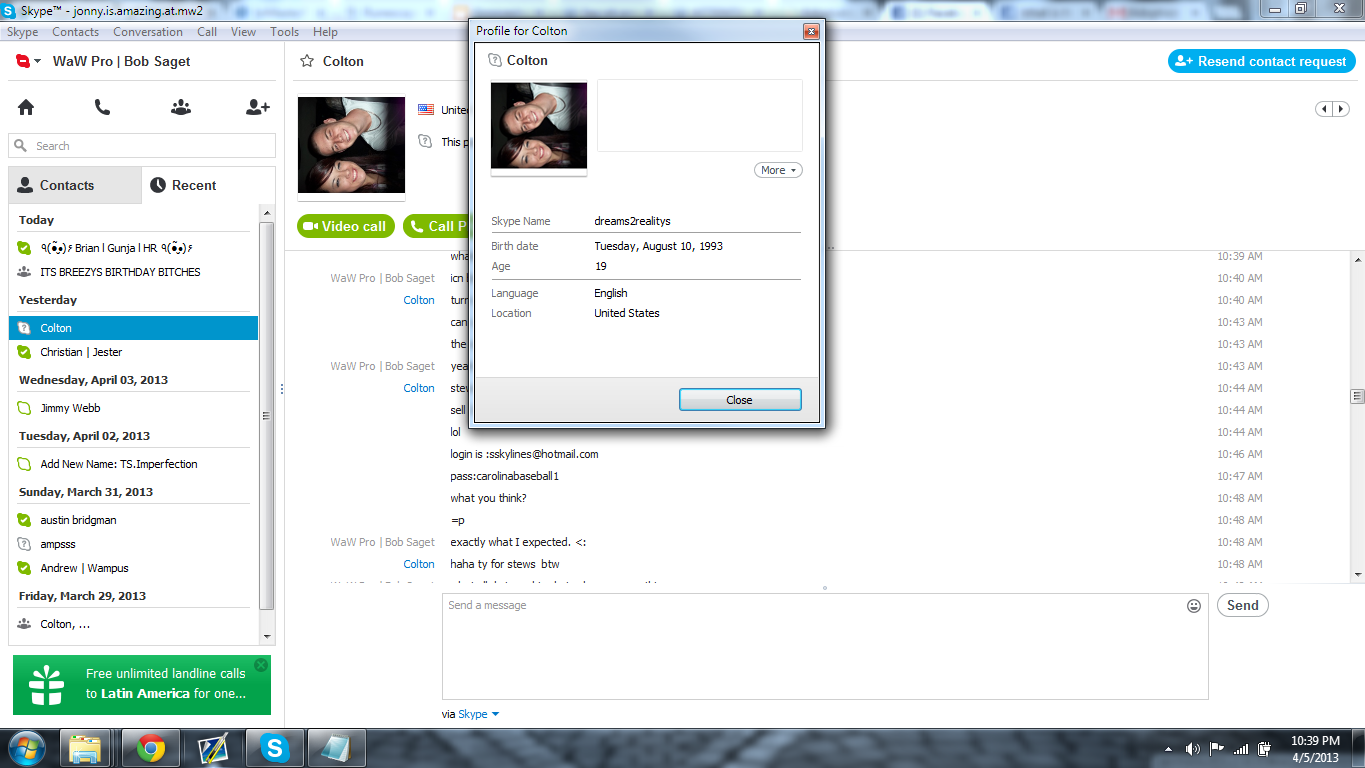Click the Search contacts field

[142, 146]
